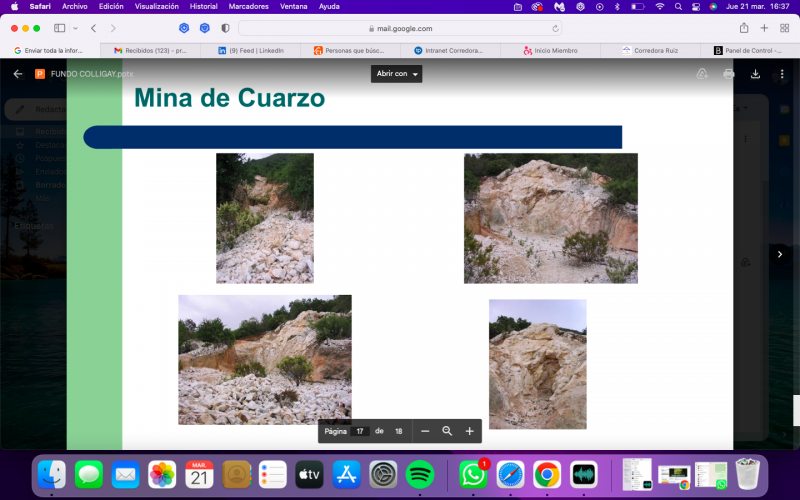Open Spotify from the Dock
The width and height of the screenshot is (800, 500).
pyautogui.click(x=419, y=474)
